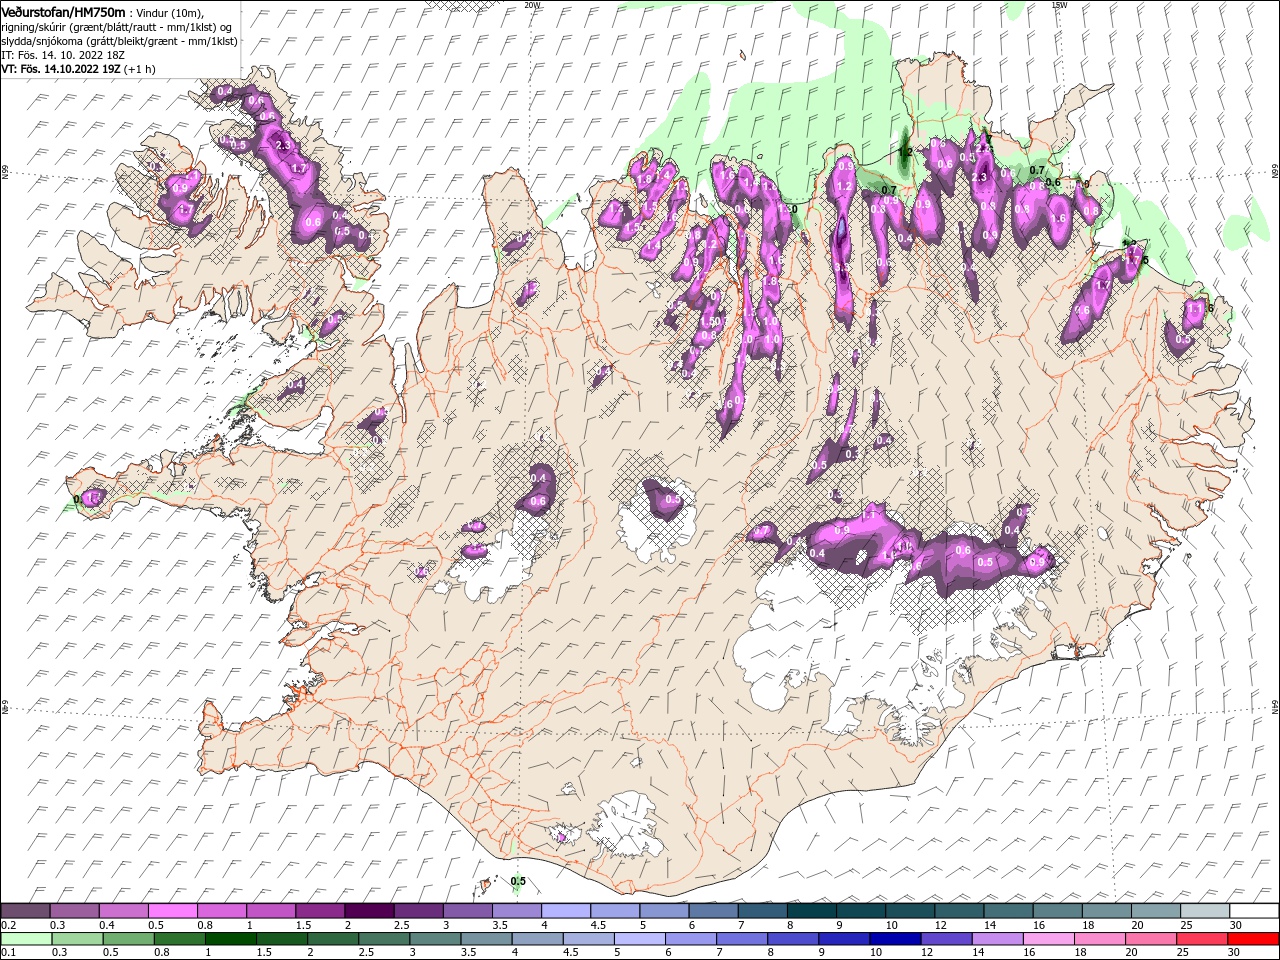
Task: Pick the lower-scale bright red swatch after 30
Action: point(1253,939)
